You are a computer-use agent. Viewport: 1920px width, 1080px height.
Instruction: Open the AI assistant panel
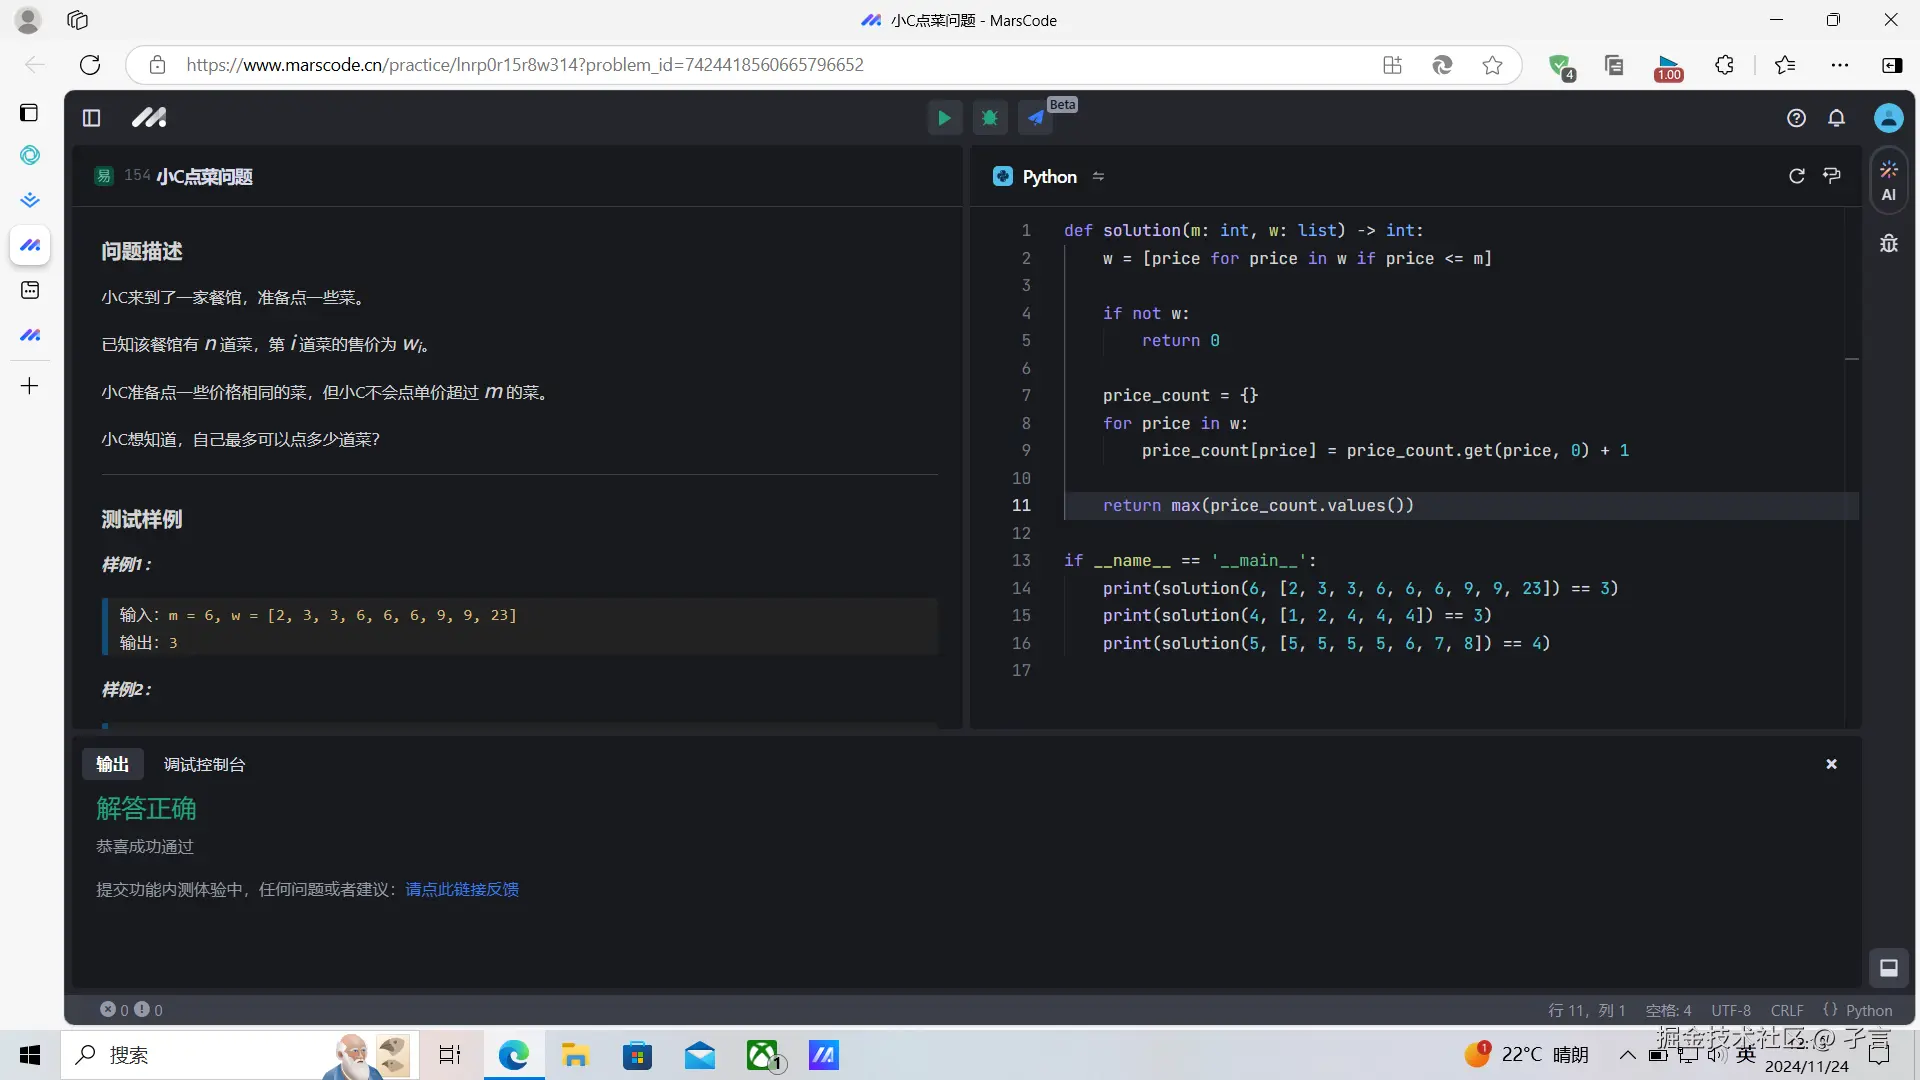pyautogui.click(x=1888, y=181)
